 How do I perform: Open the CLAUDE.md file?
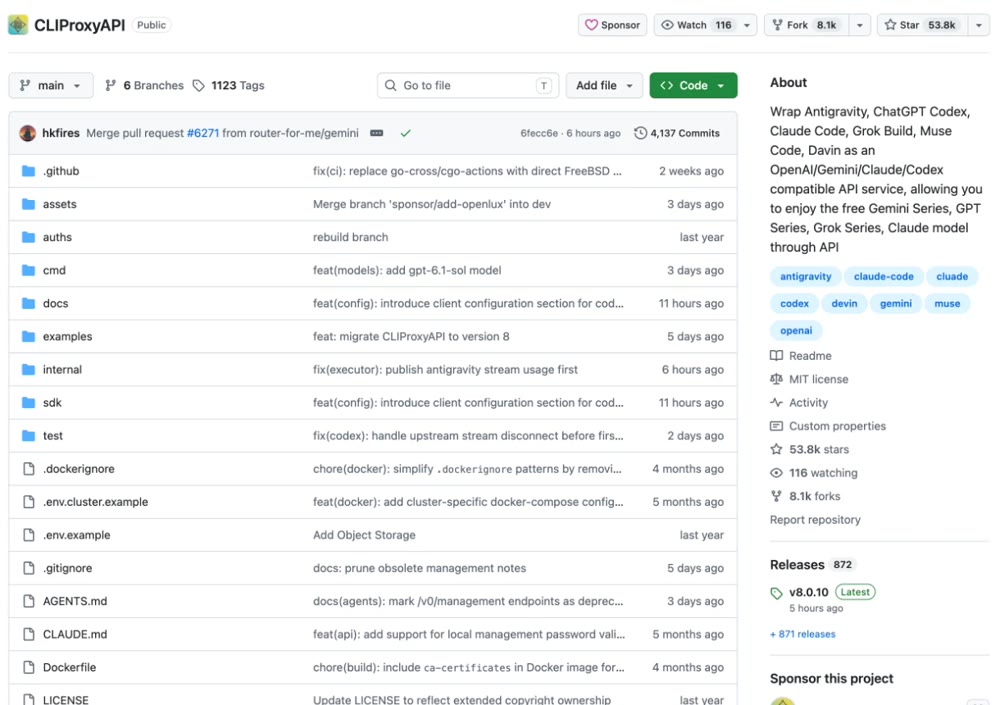click(75, 634)
